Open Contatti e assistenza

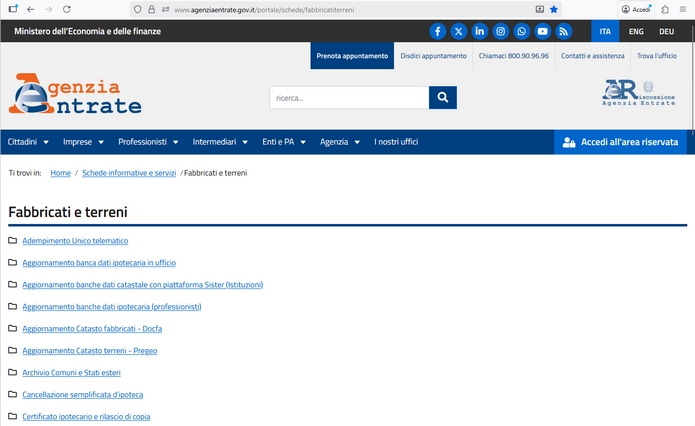[x=593, y=56]
